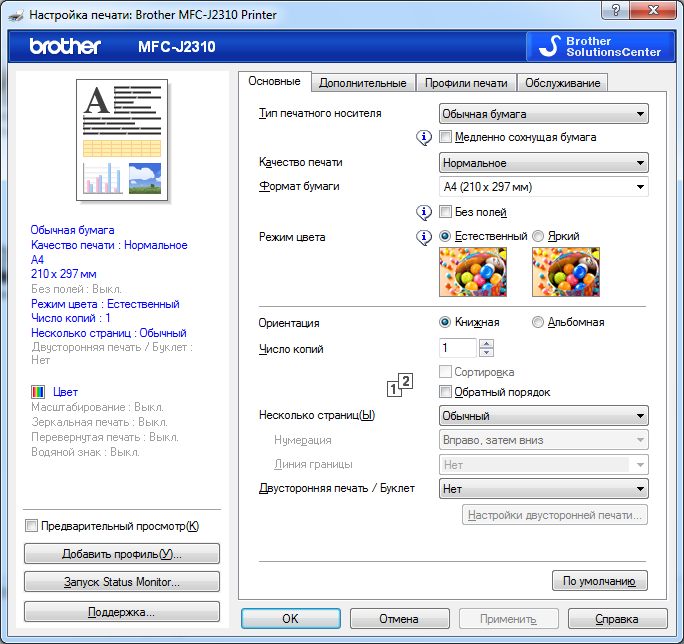Click 'Водяной знак : Выкл.' summary text
Screen dimensions: 684x644
point(85,452)
